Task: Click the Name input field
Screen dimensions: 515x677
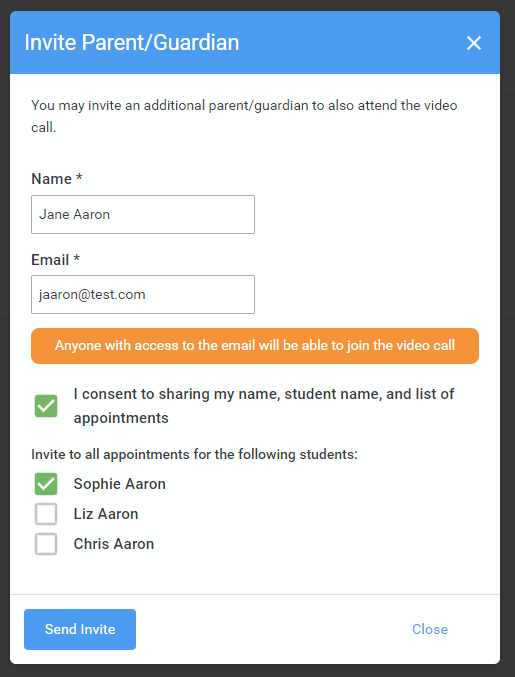Action: point(143,215)
